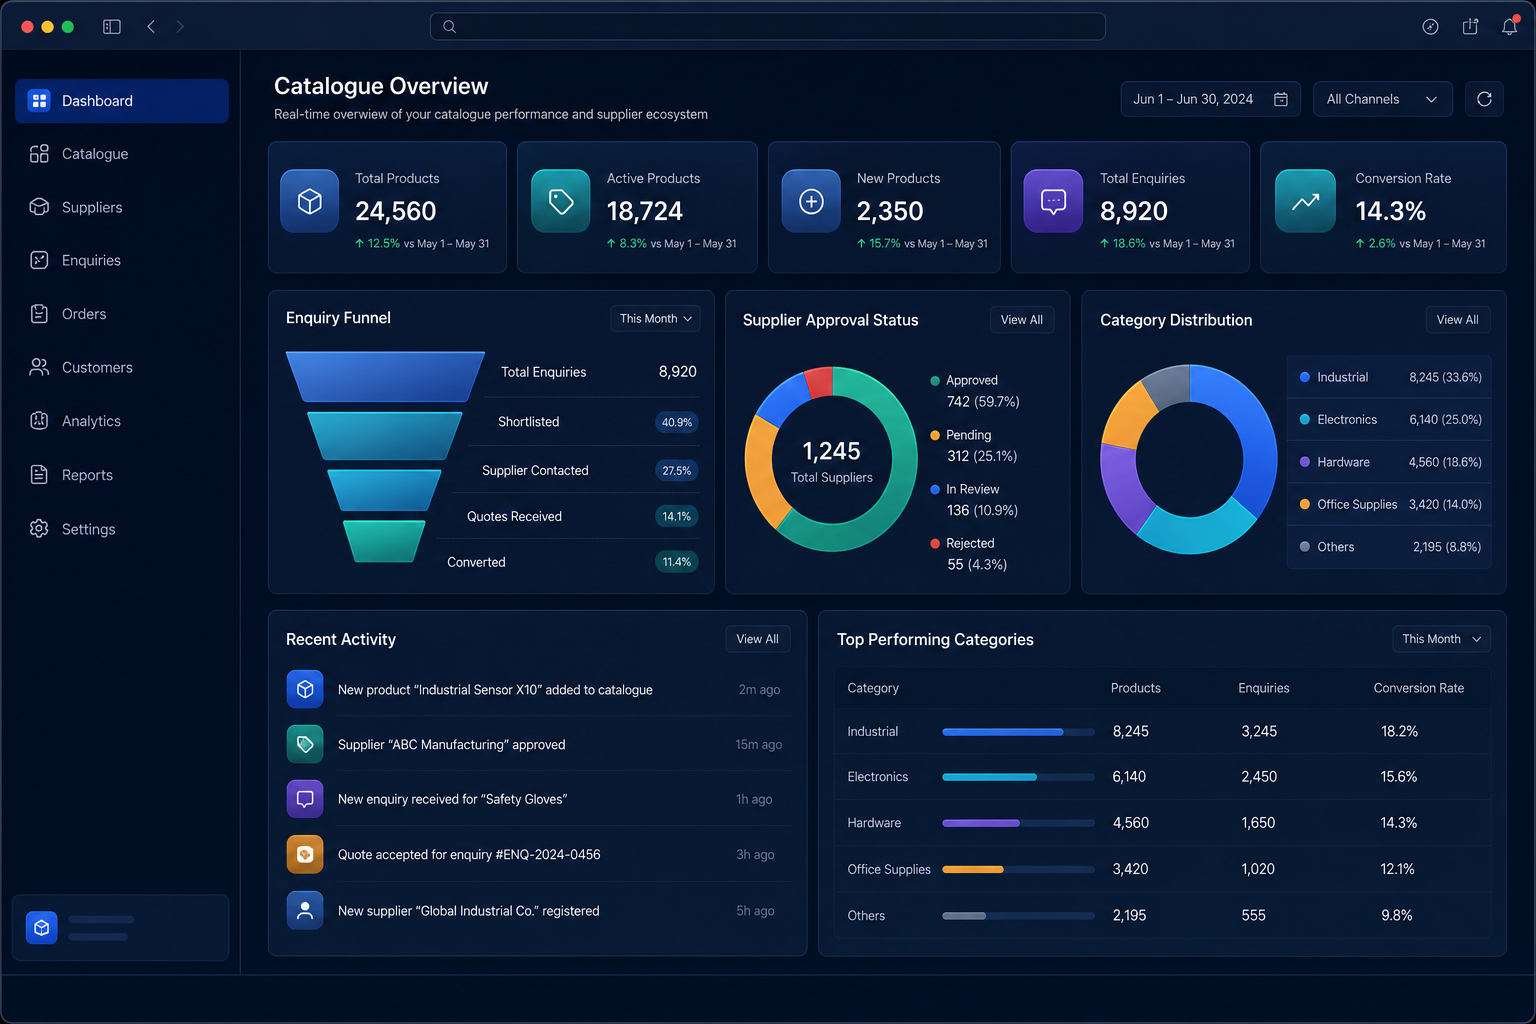Image resolution: width=1536 pixels, height=1024 pixels.
Task: Click the compass icon in the title bar
Action: pyautogui.click(x=1431, y=27)
